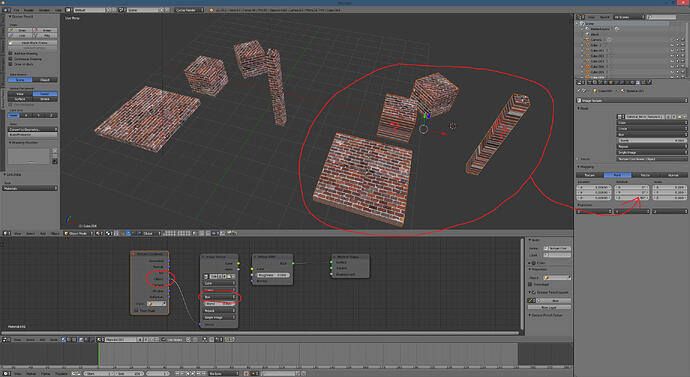Viewport: 690px width, 377px height.
Task: Open the Modifiers properties tab icon
Action: click(x=622, y=83)
